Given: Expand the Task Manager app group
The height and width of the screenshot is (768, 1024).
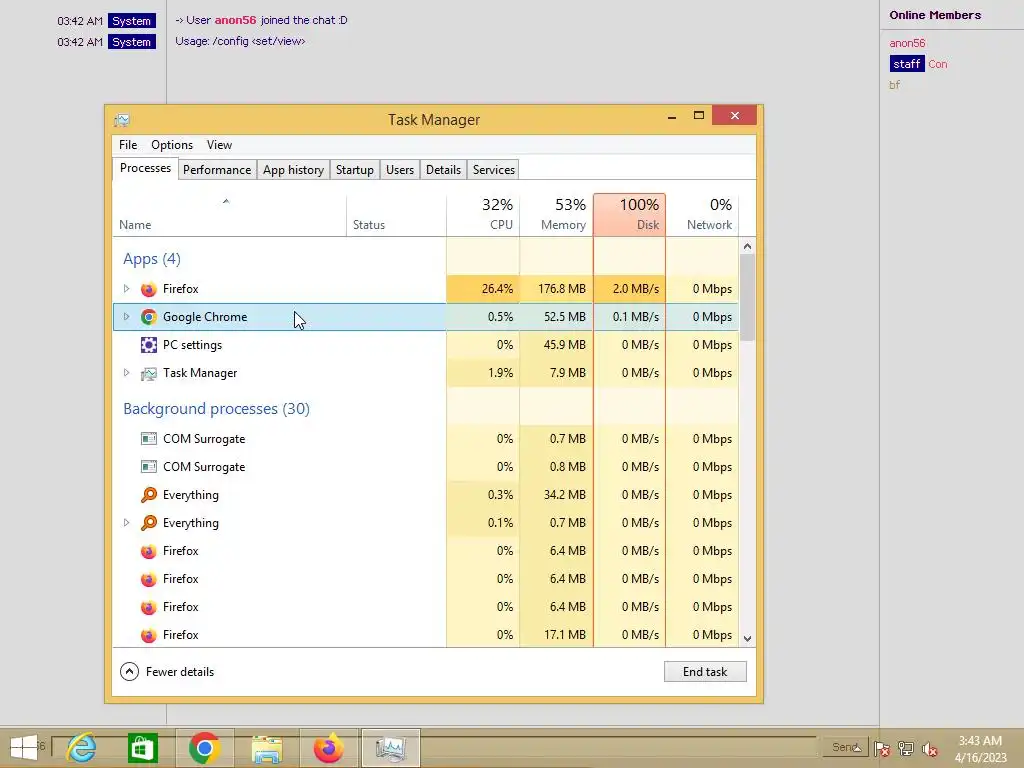Looking at the screenshot, I should (x=127, y=373).
